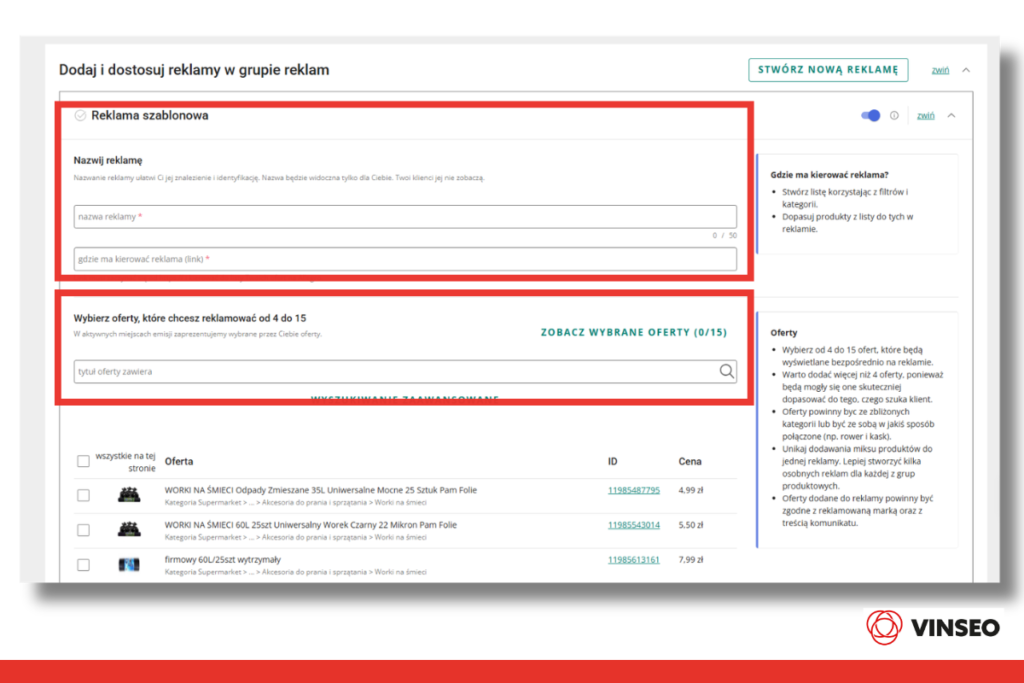Image resolution: width=1024 pixels, height=683 pixels.
Task: Check the 'wszystkie na tej stronie' checkbox
Action: click(83, 461)
